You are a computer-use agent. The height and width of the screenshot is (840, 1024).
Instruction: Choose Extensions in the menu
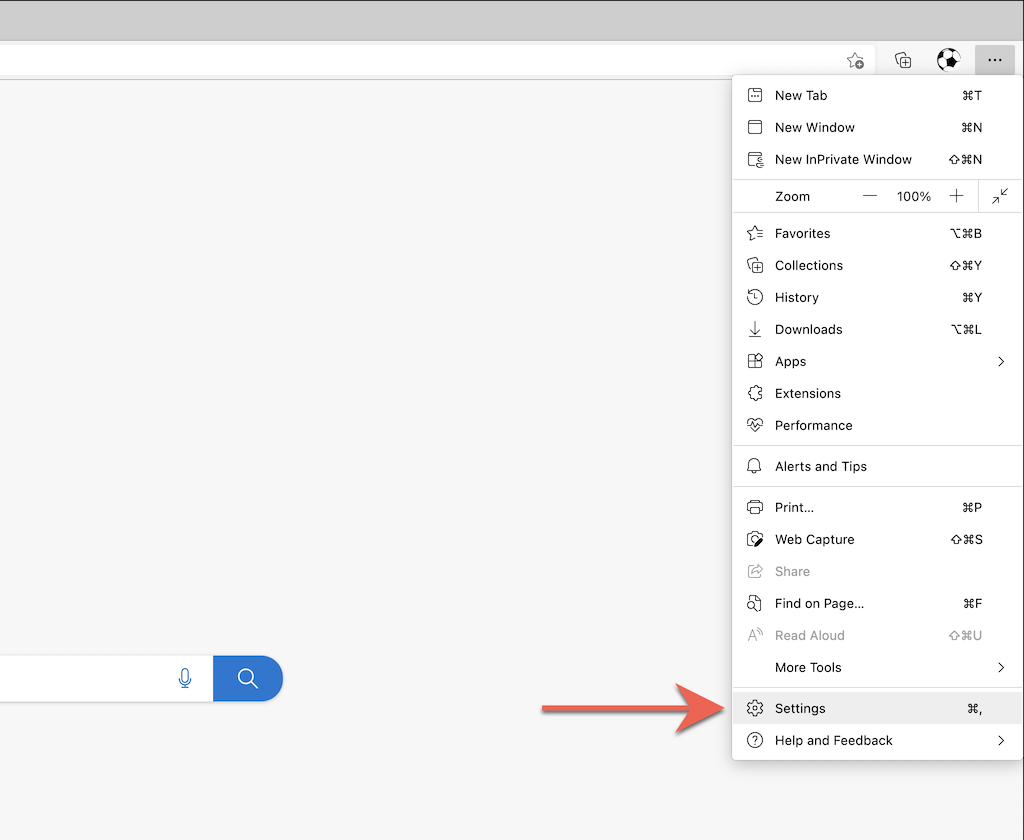807,393
